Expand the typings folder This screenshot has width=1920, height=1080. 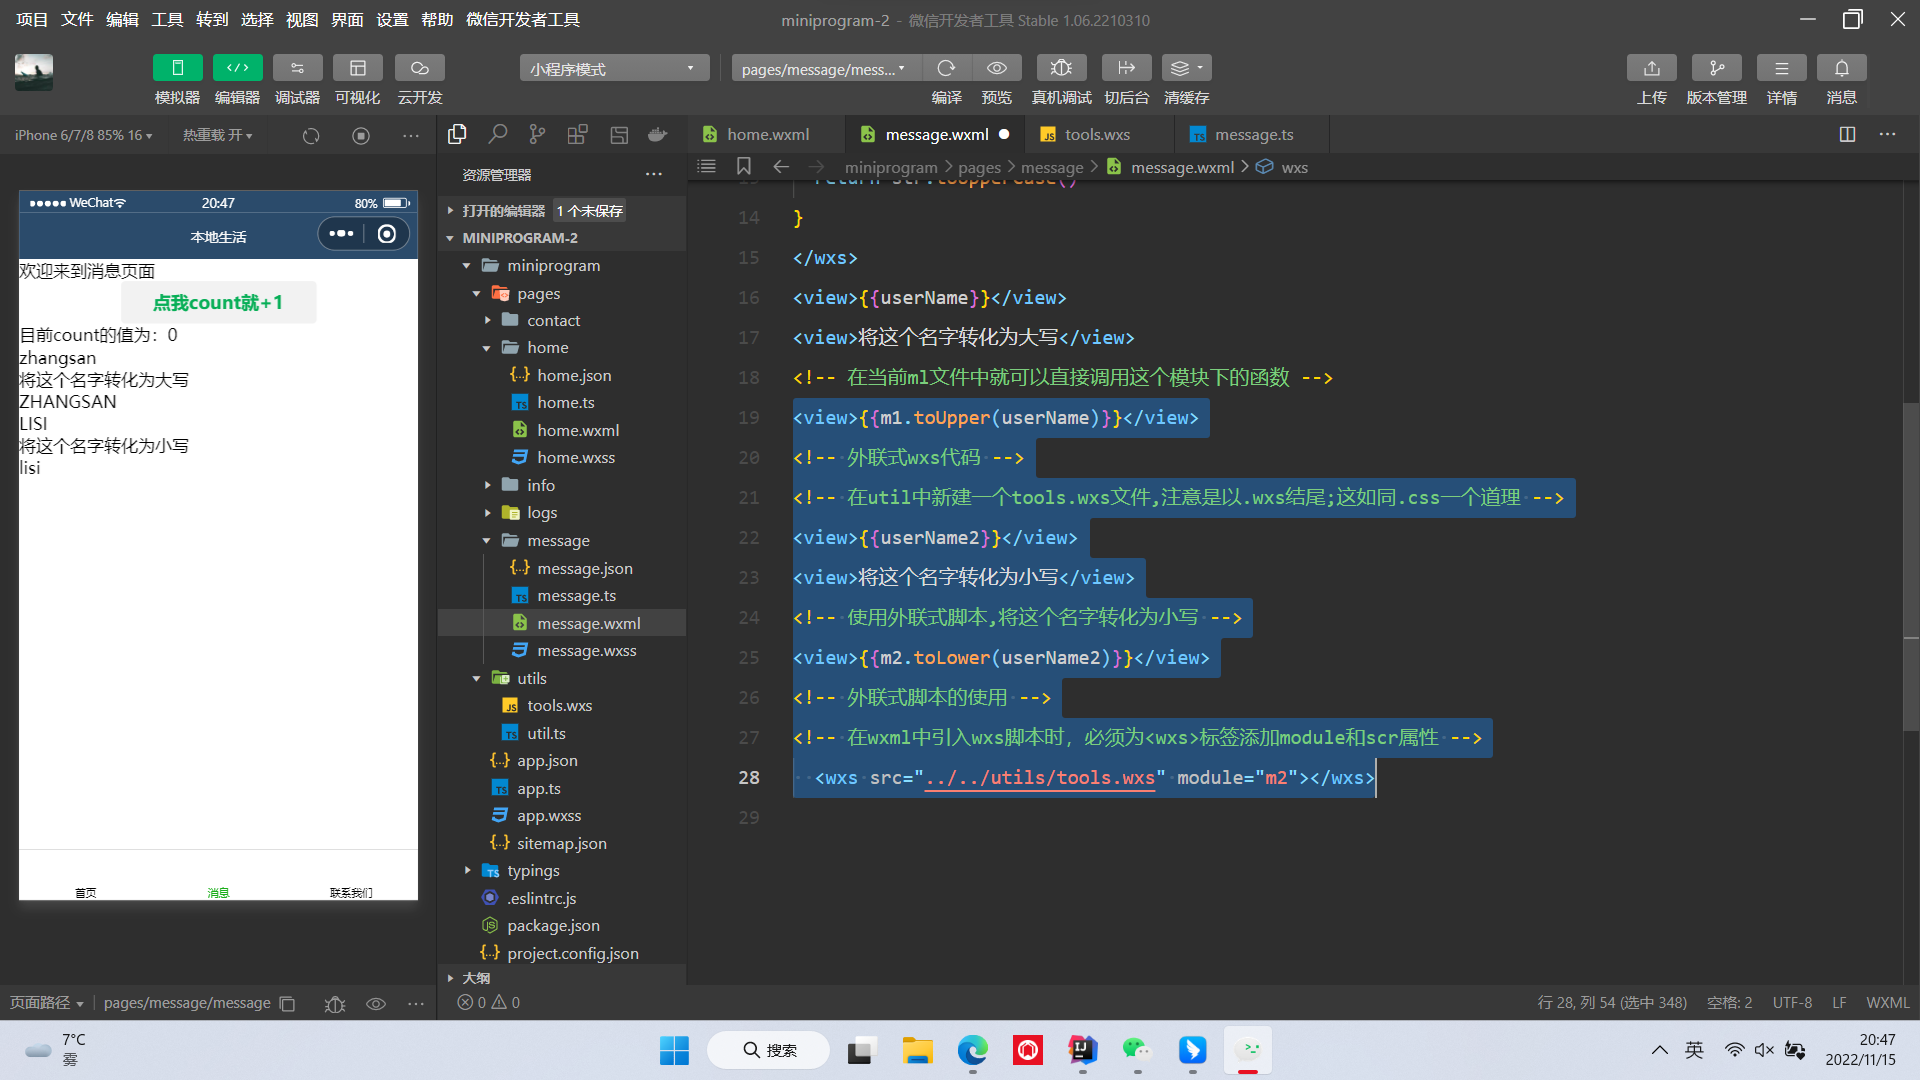click(x=532, y=871)
